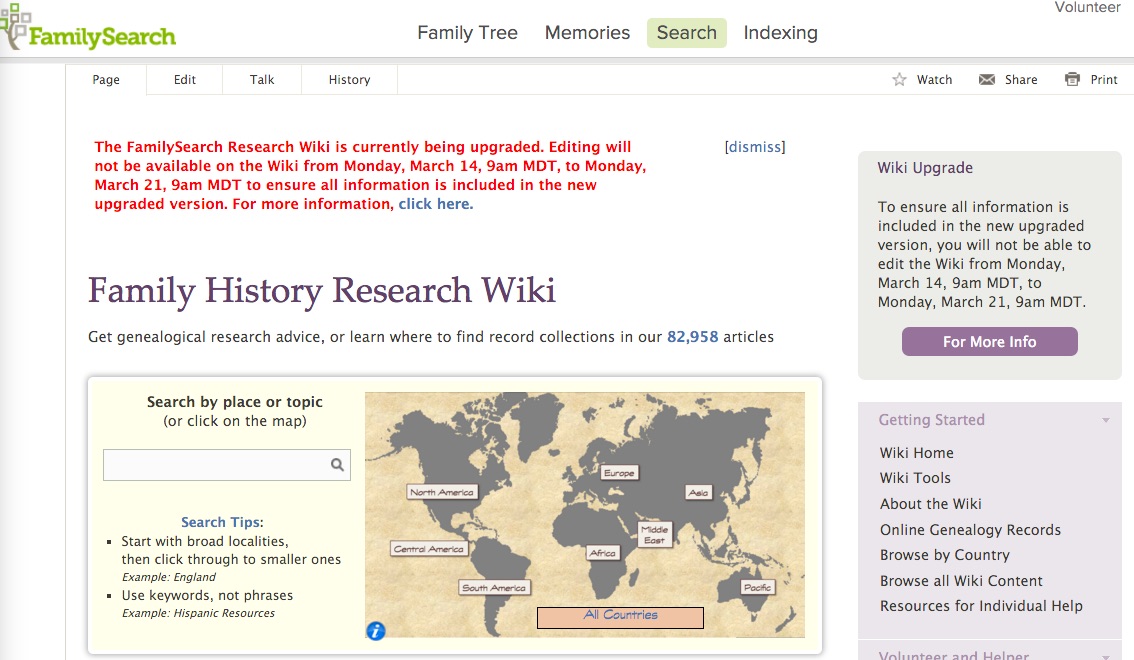Image resolution: width=1134 pixels, height=660 pixels.
Task: Click the Share label
Action: pyautogui.click(x=1020, y=80)
